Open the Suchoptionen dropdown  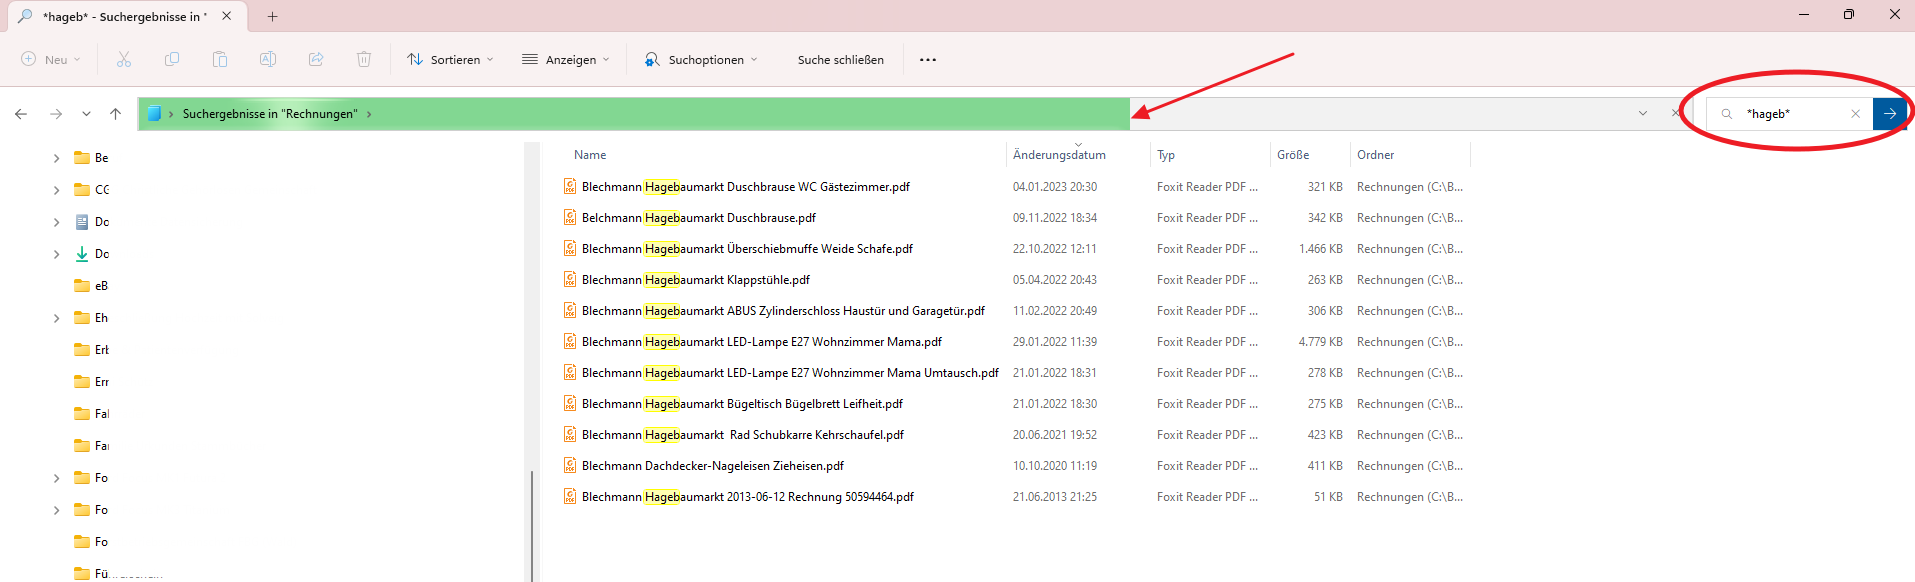coord(700,60)
